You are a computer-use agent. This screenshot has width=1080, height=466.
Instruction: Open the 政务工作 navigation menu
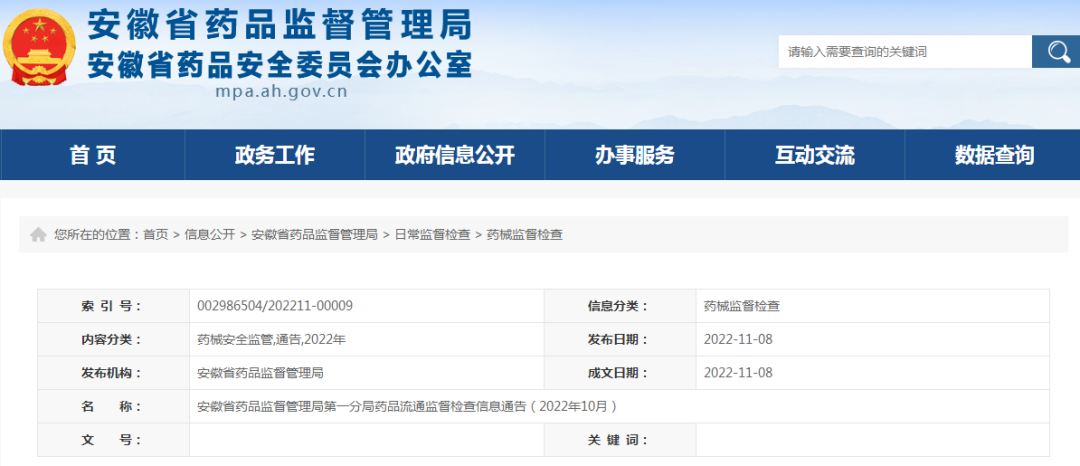[275, 155]
